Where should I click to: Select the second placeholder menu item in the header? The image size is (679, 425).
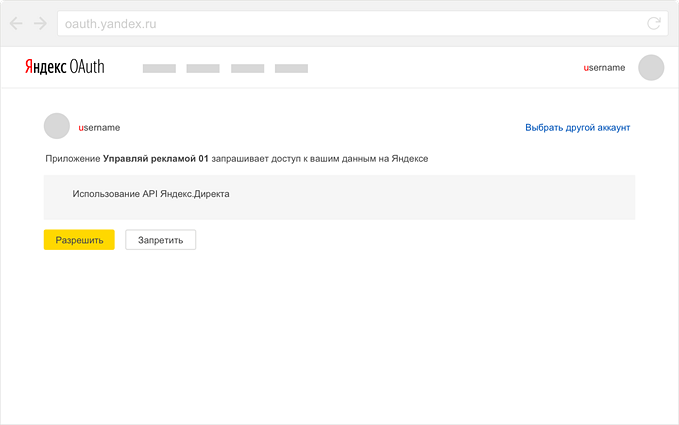tap(203, 69)
